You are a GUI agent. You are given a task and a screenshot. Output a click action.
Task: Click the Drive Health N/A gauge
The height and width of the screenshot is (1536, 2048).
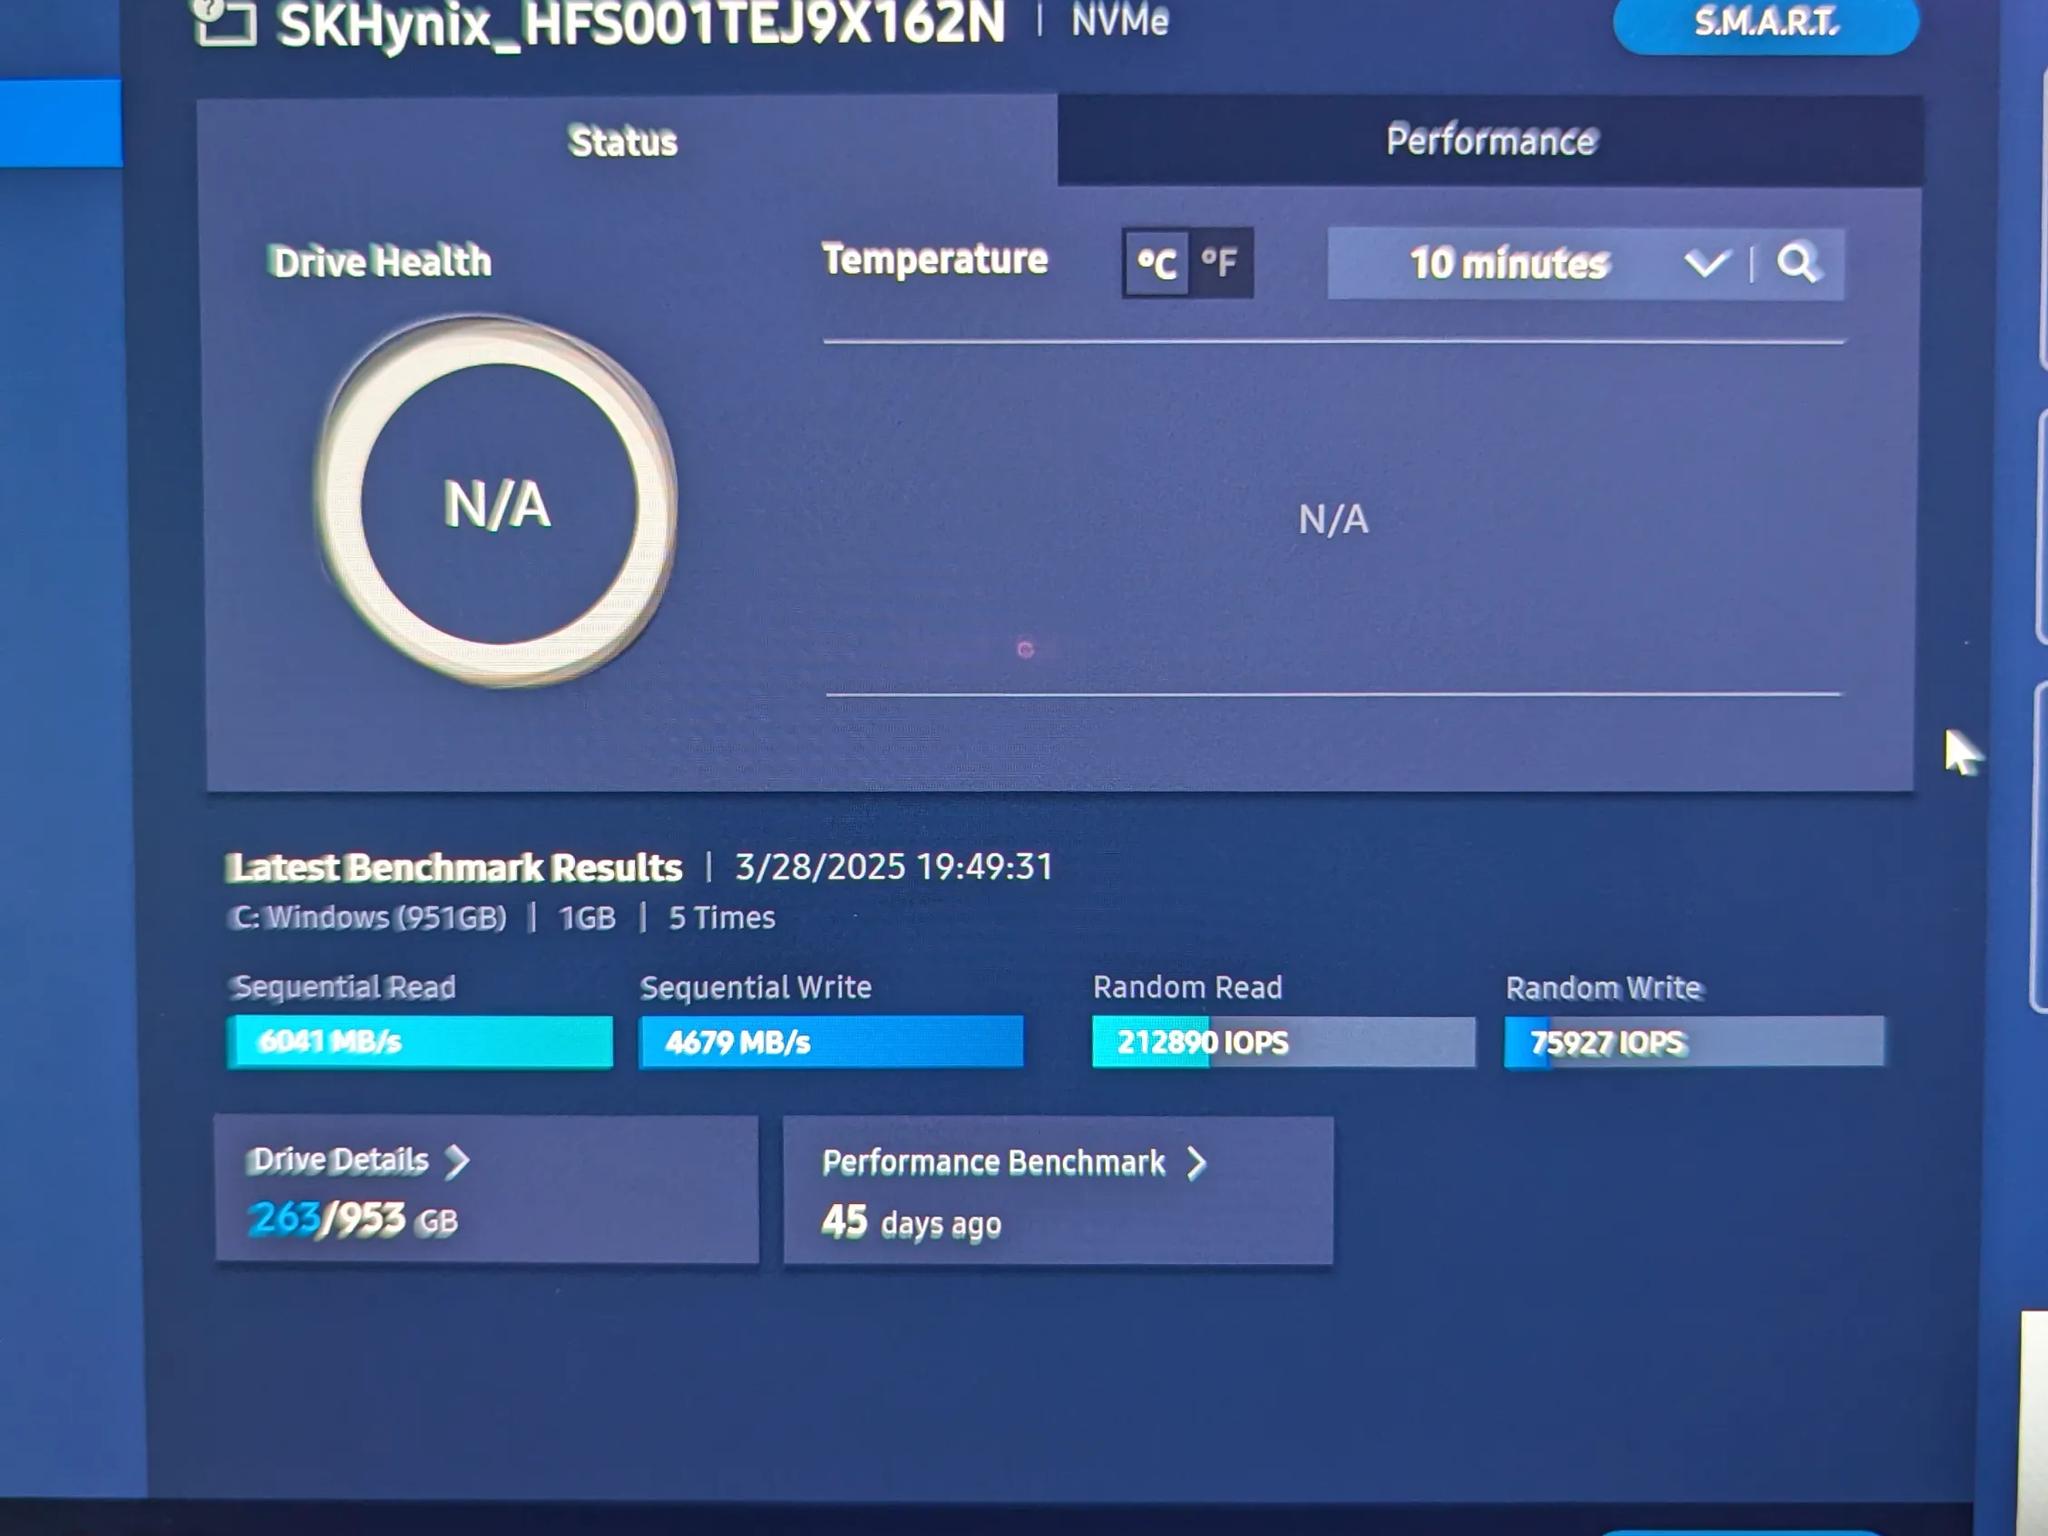497,503
